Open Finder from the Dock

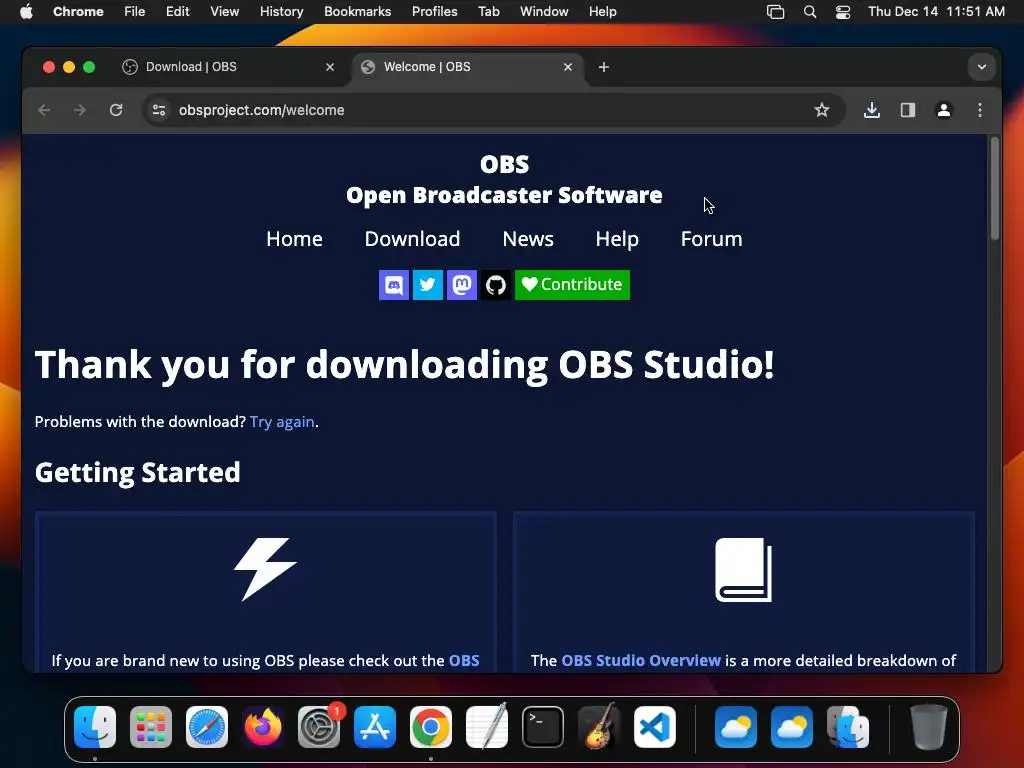click(x=95, y=727)
